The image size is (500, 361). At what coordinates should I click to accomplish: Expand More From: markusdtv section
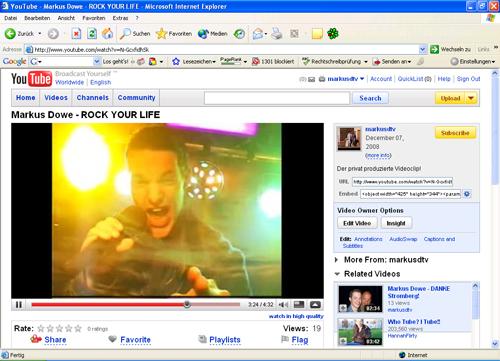pos(337,260)
